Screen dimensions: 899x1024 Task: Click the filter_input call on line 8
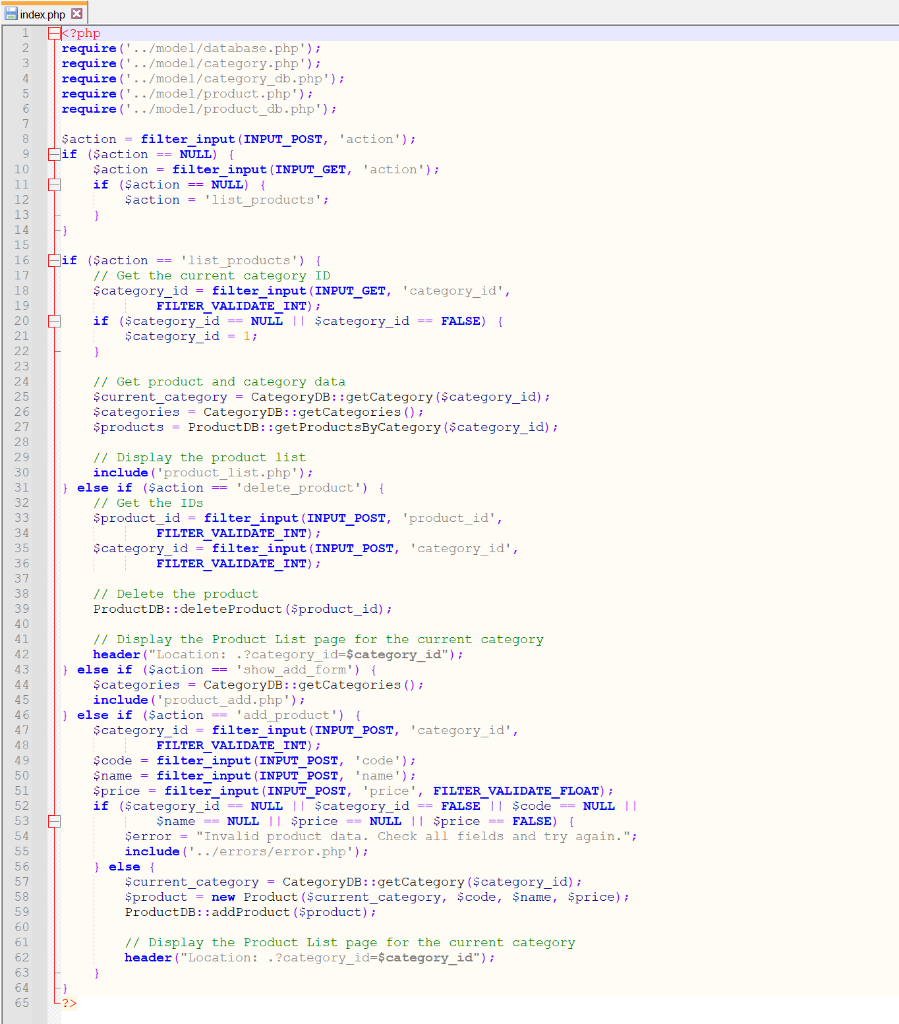(186, 139)
